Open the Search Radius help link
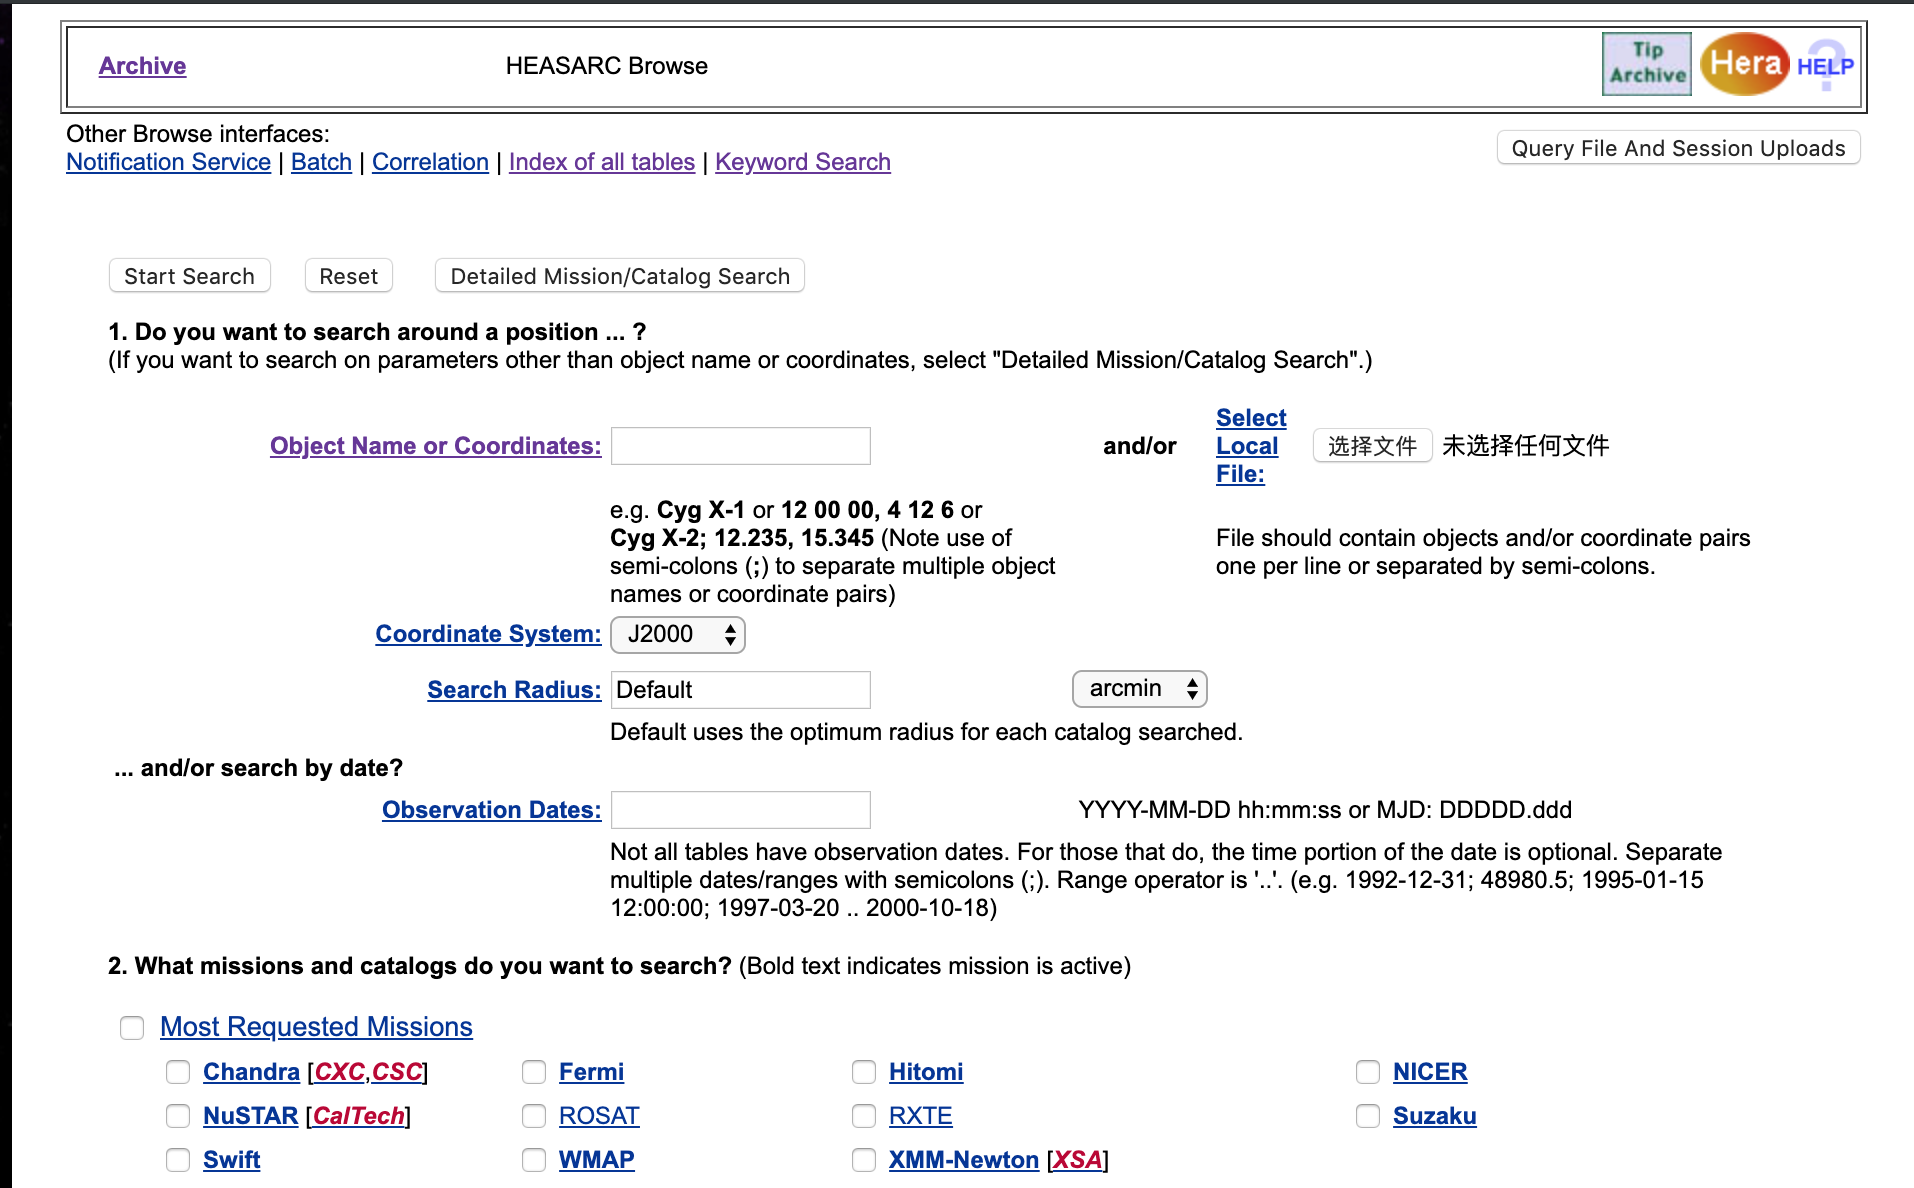The width and height of the screenshot is (1914, 1188). (x=514, y=690)
